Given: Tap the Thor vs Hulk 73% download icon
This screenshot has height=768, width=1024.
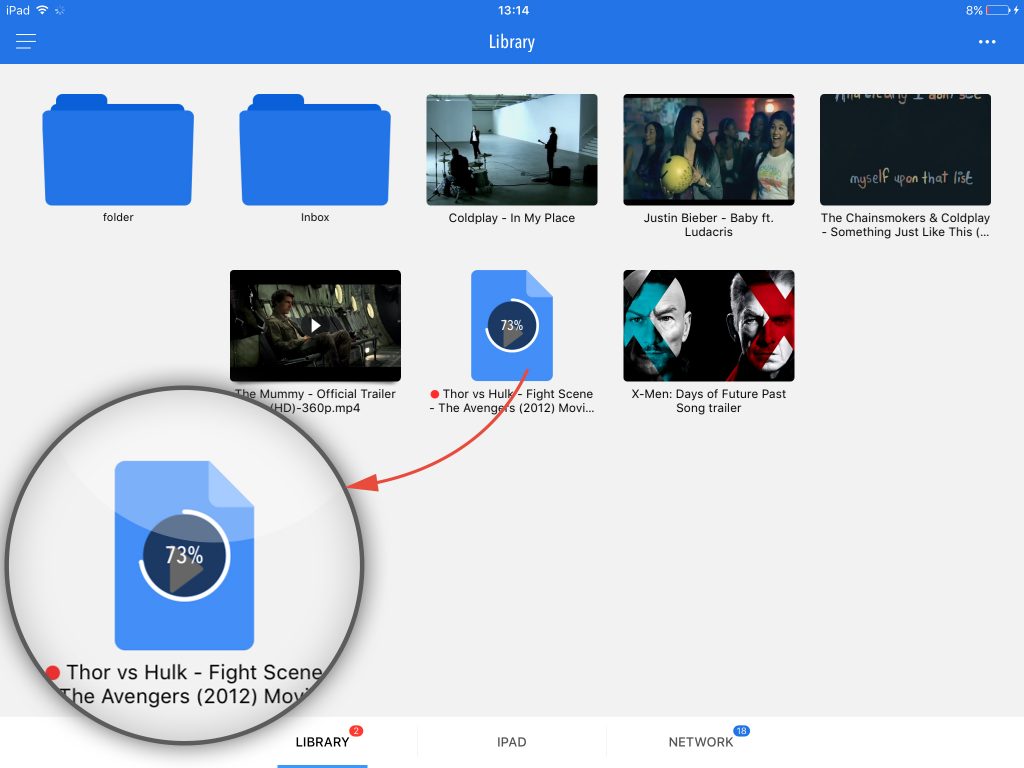Looking at the screenshot, I should point(511,325).
